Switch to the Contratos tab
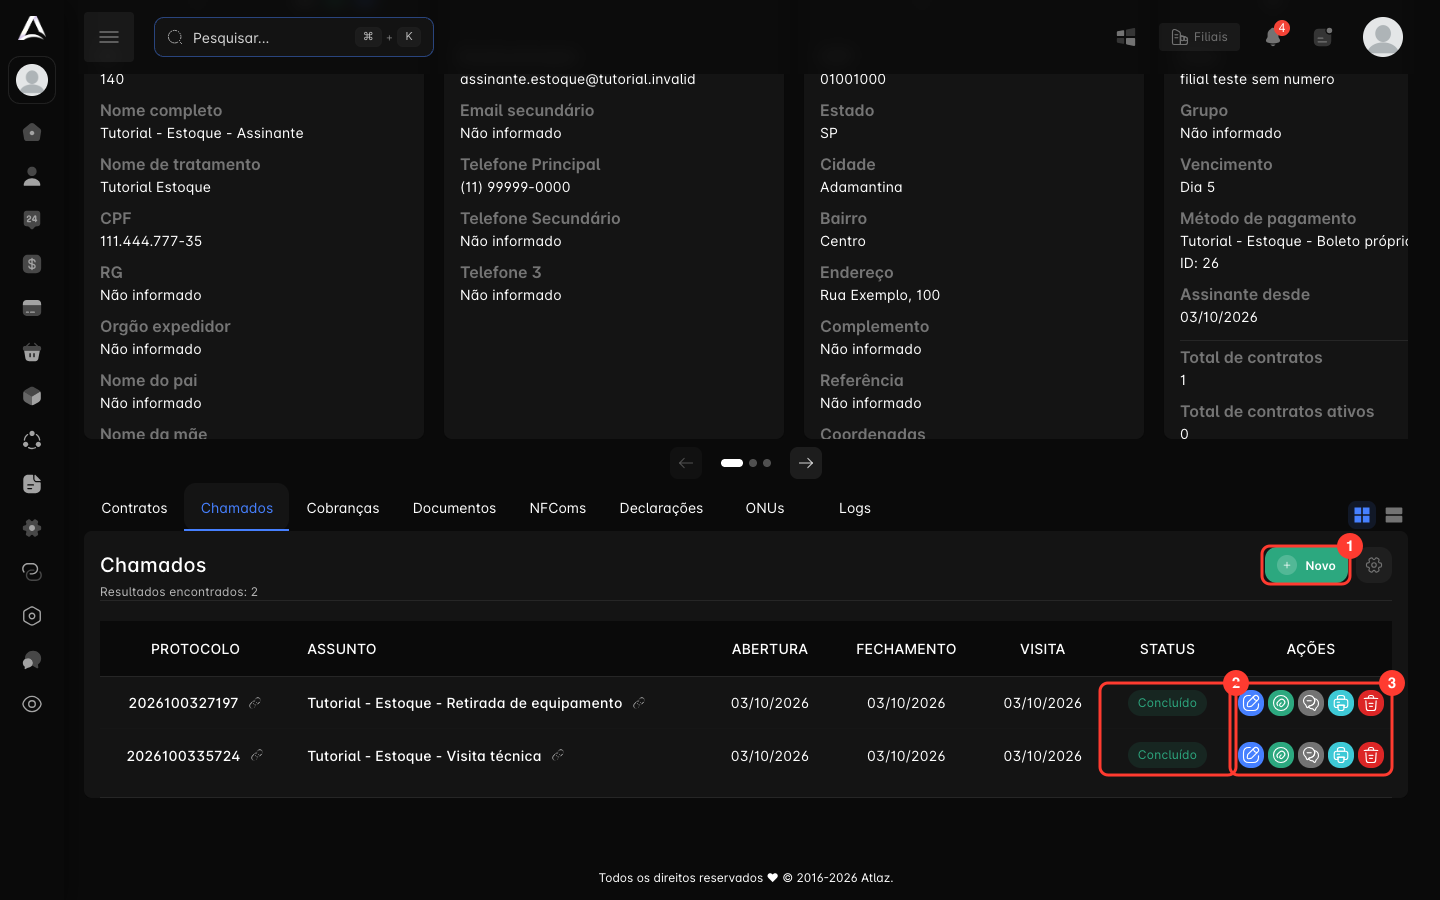 [134, 508]
